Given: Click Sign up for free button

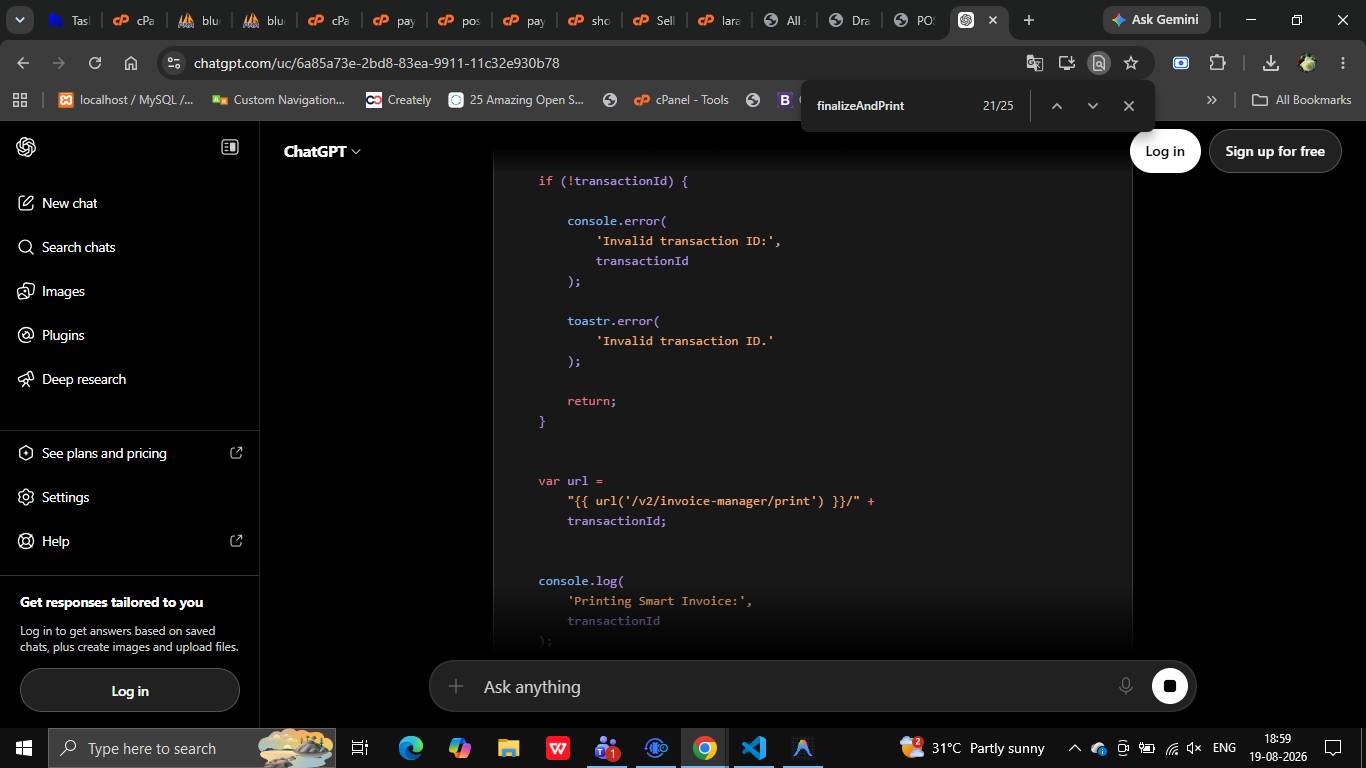Looking at the screenshot, I should tap(1275, 151).
